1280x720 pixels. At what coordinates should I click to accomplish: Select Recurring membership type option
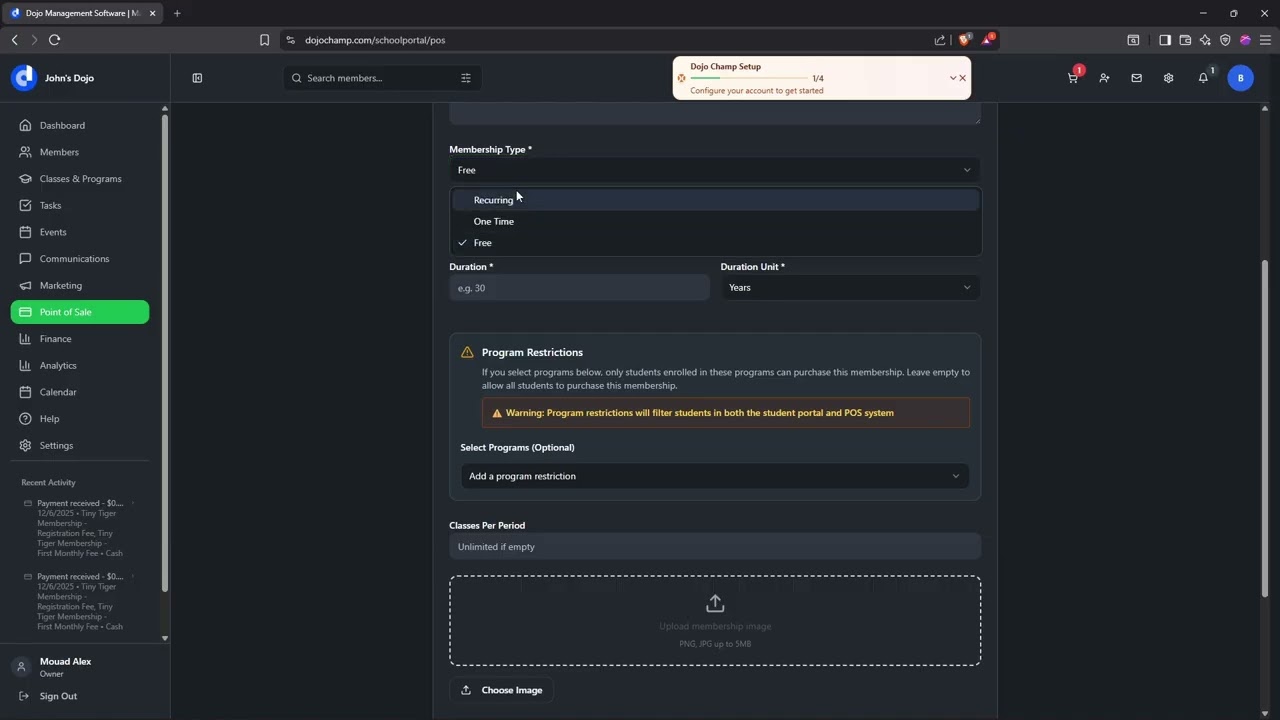[715, 200]
